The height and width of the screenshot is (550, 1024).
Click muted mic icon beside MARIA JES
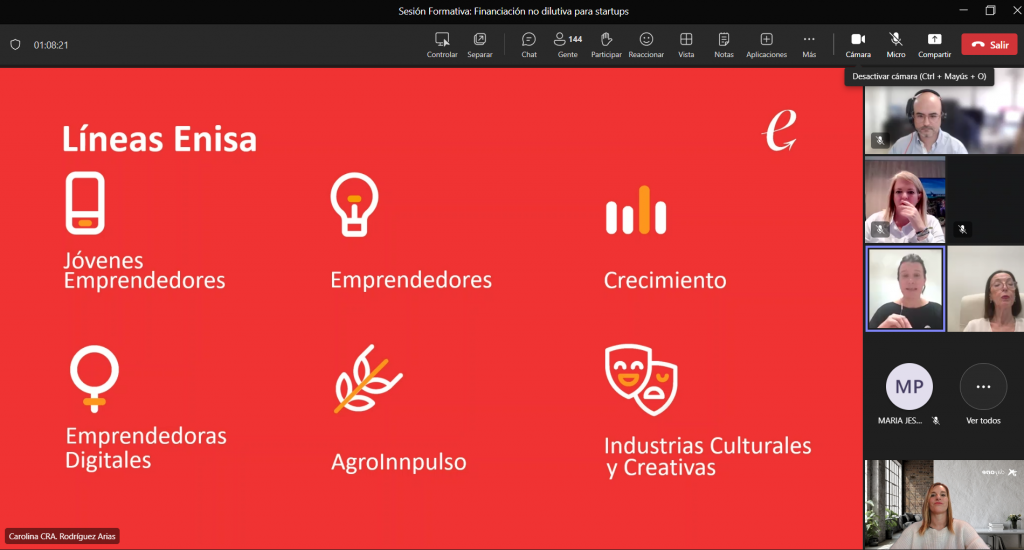coord(936,421)
